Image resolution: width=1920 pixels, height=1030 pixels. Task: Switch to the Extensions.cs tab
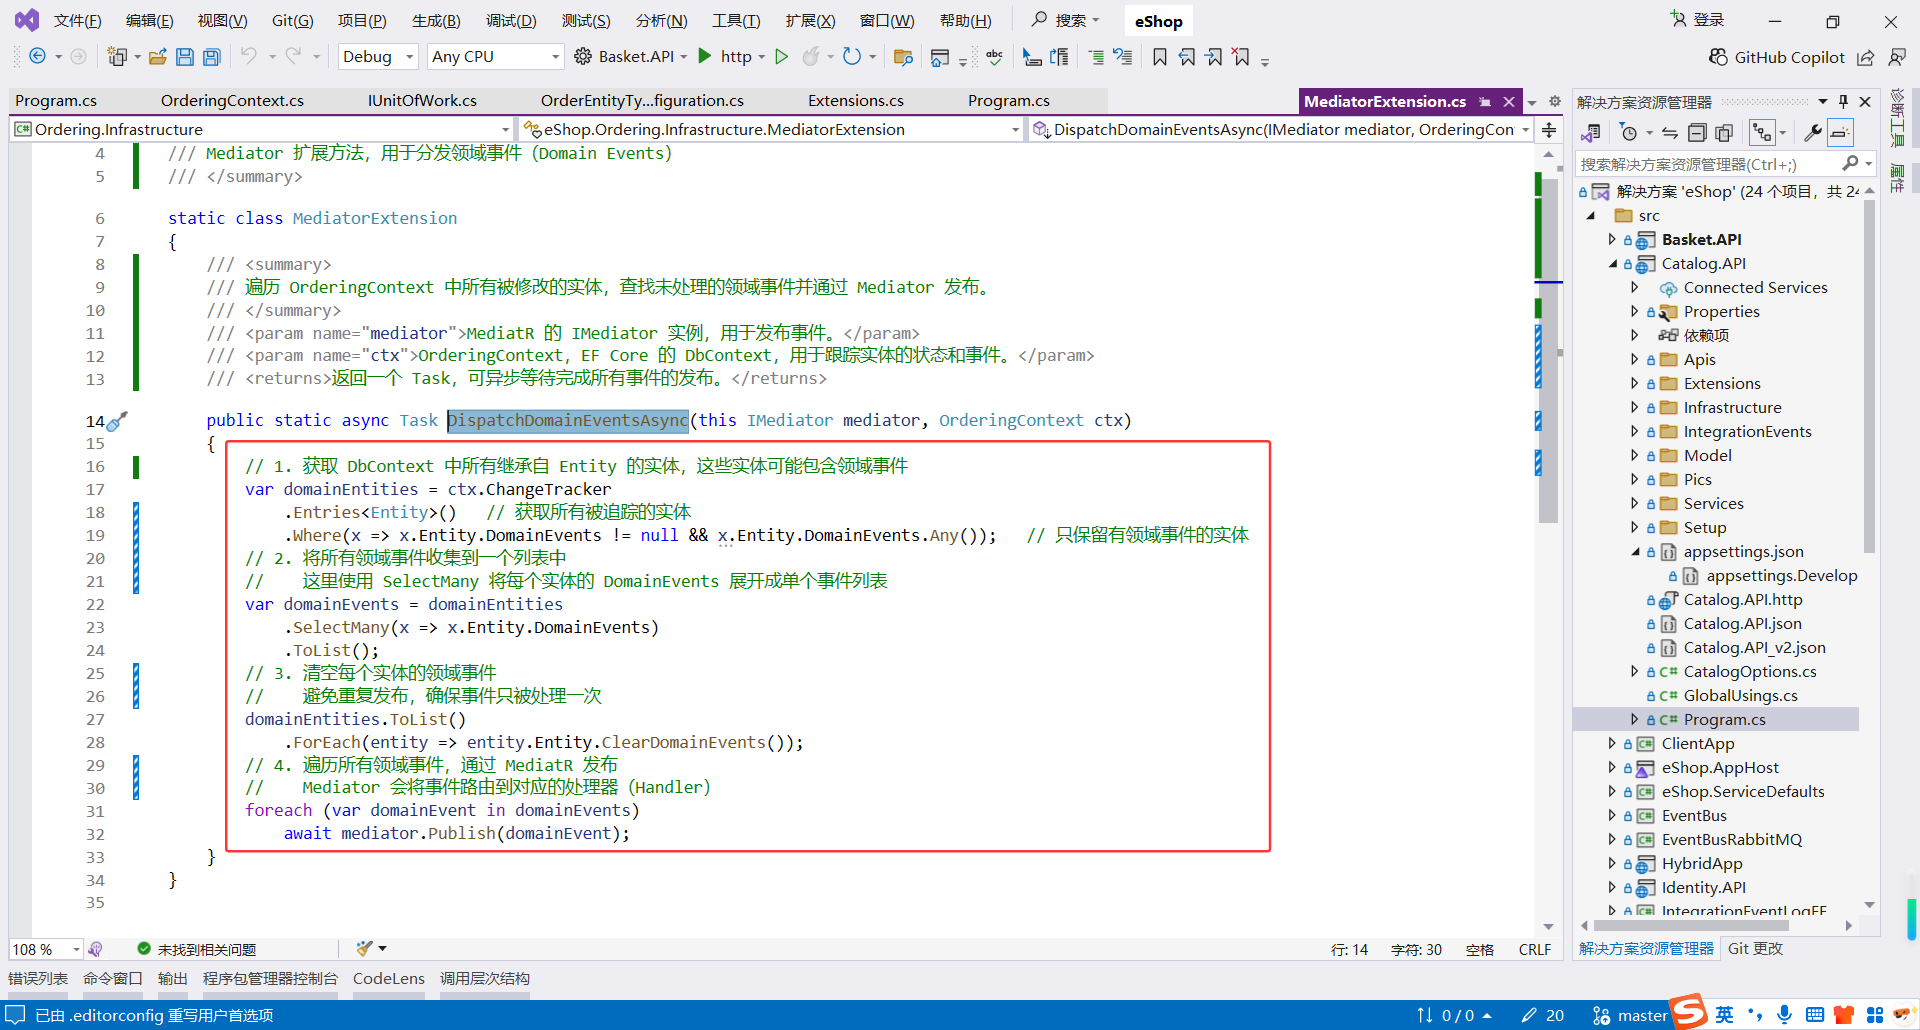pyautogui.click(x=855, y=100)
